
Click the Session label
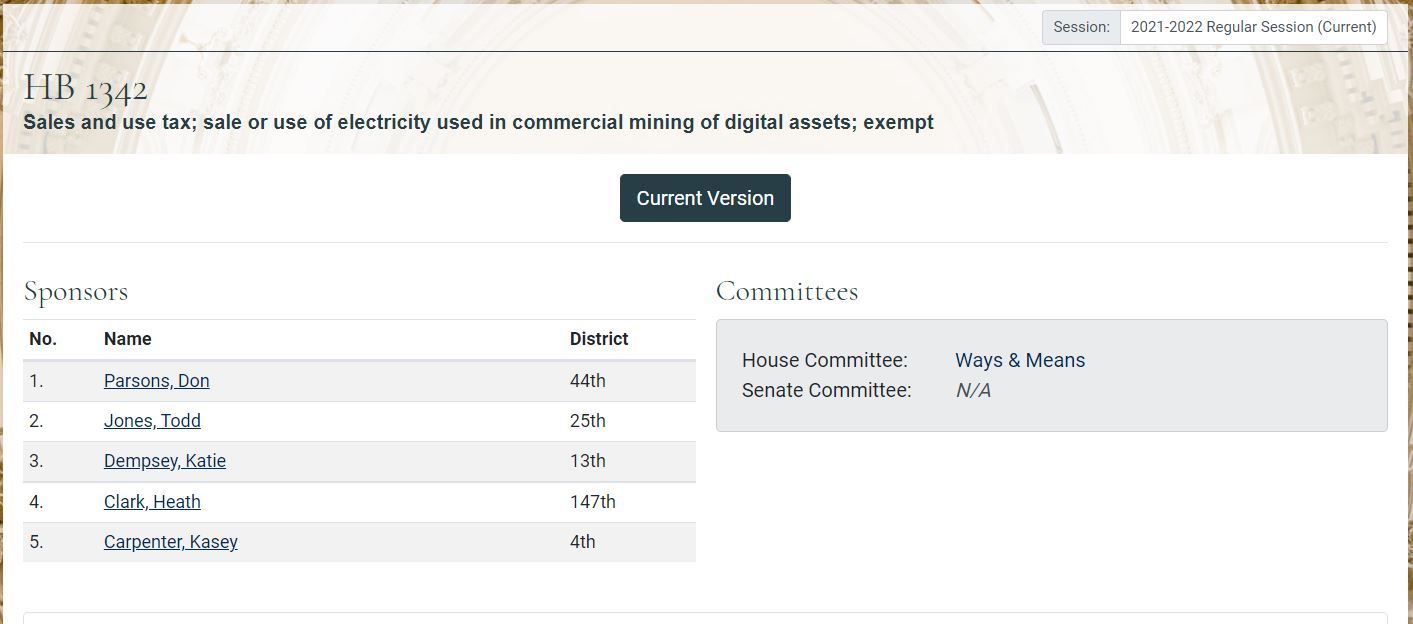[1081, 27]
